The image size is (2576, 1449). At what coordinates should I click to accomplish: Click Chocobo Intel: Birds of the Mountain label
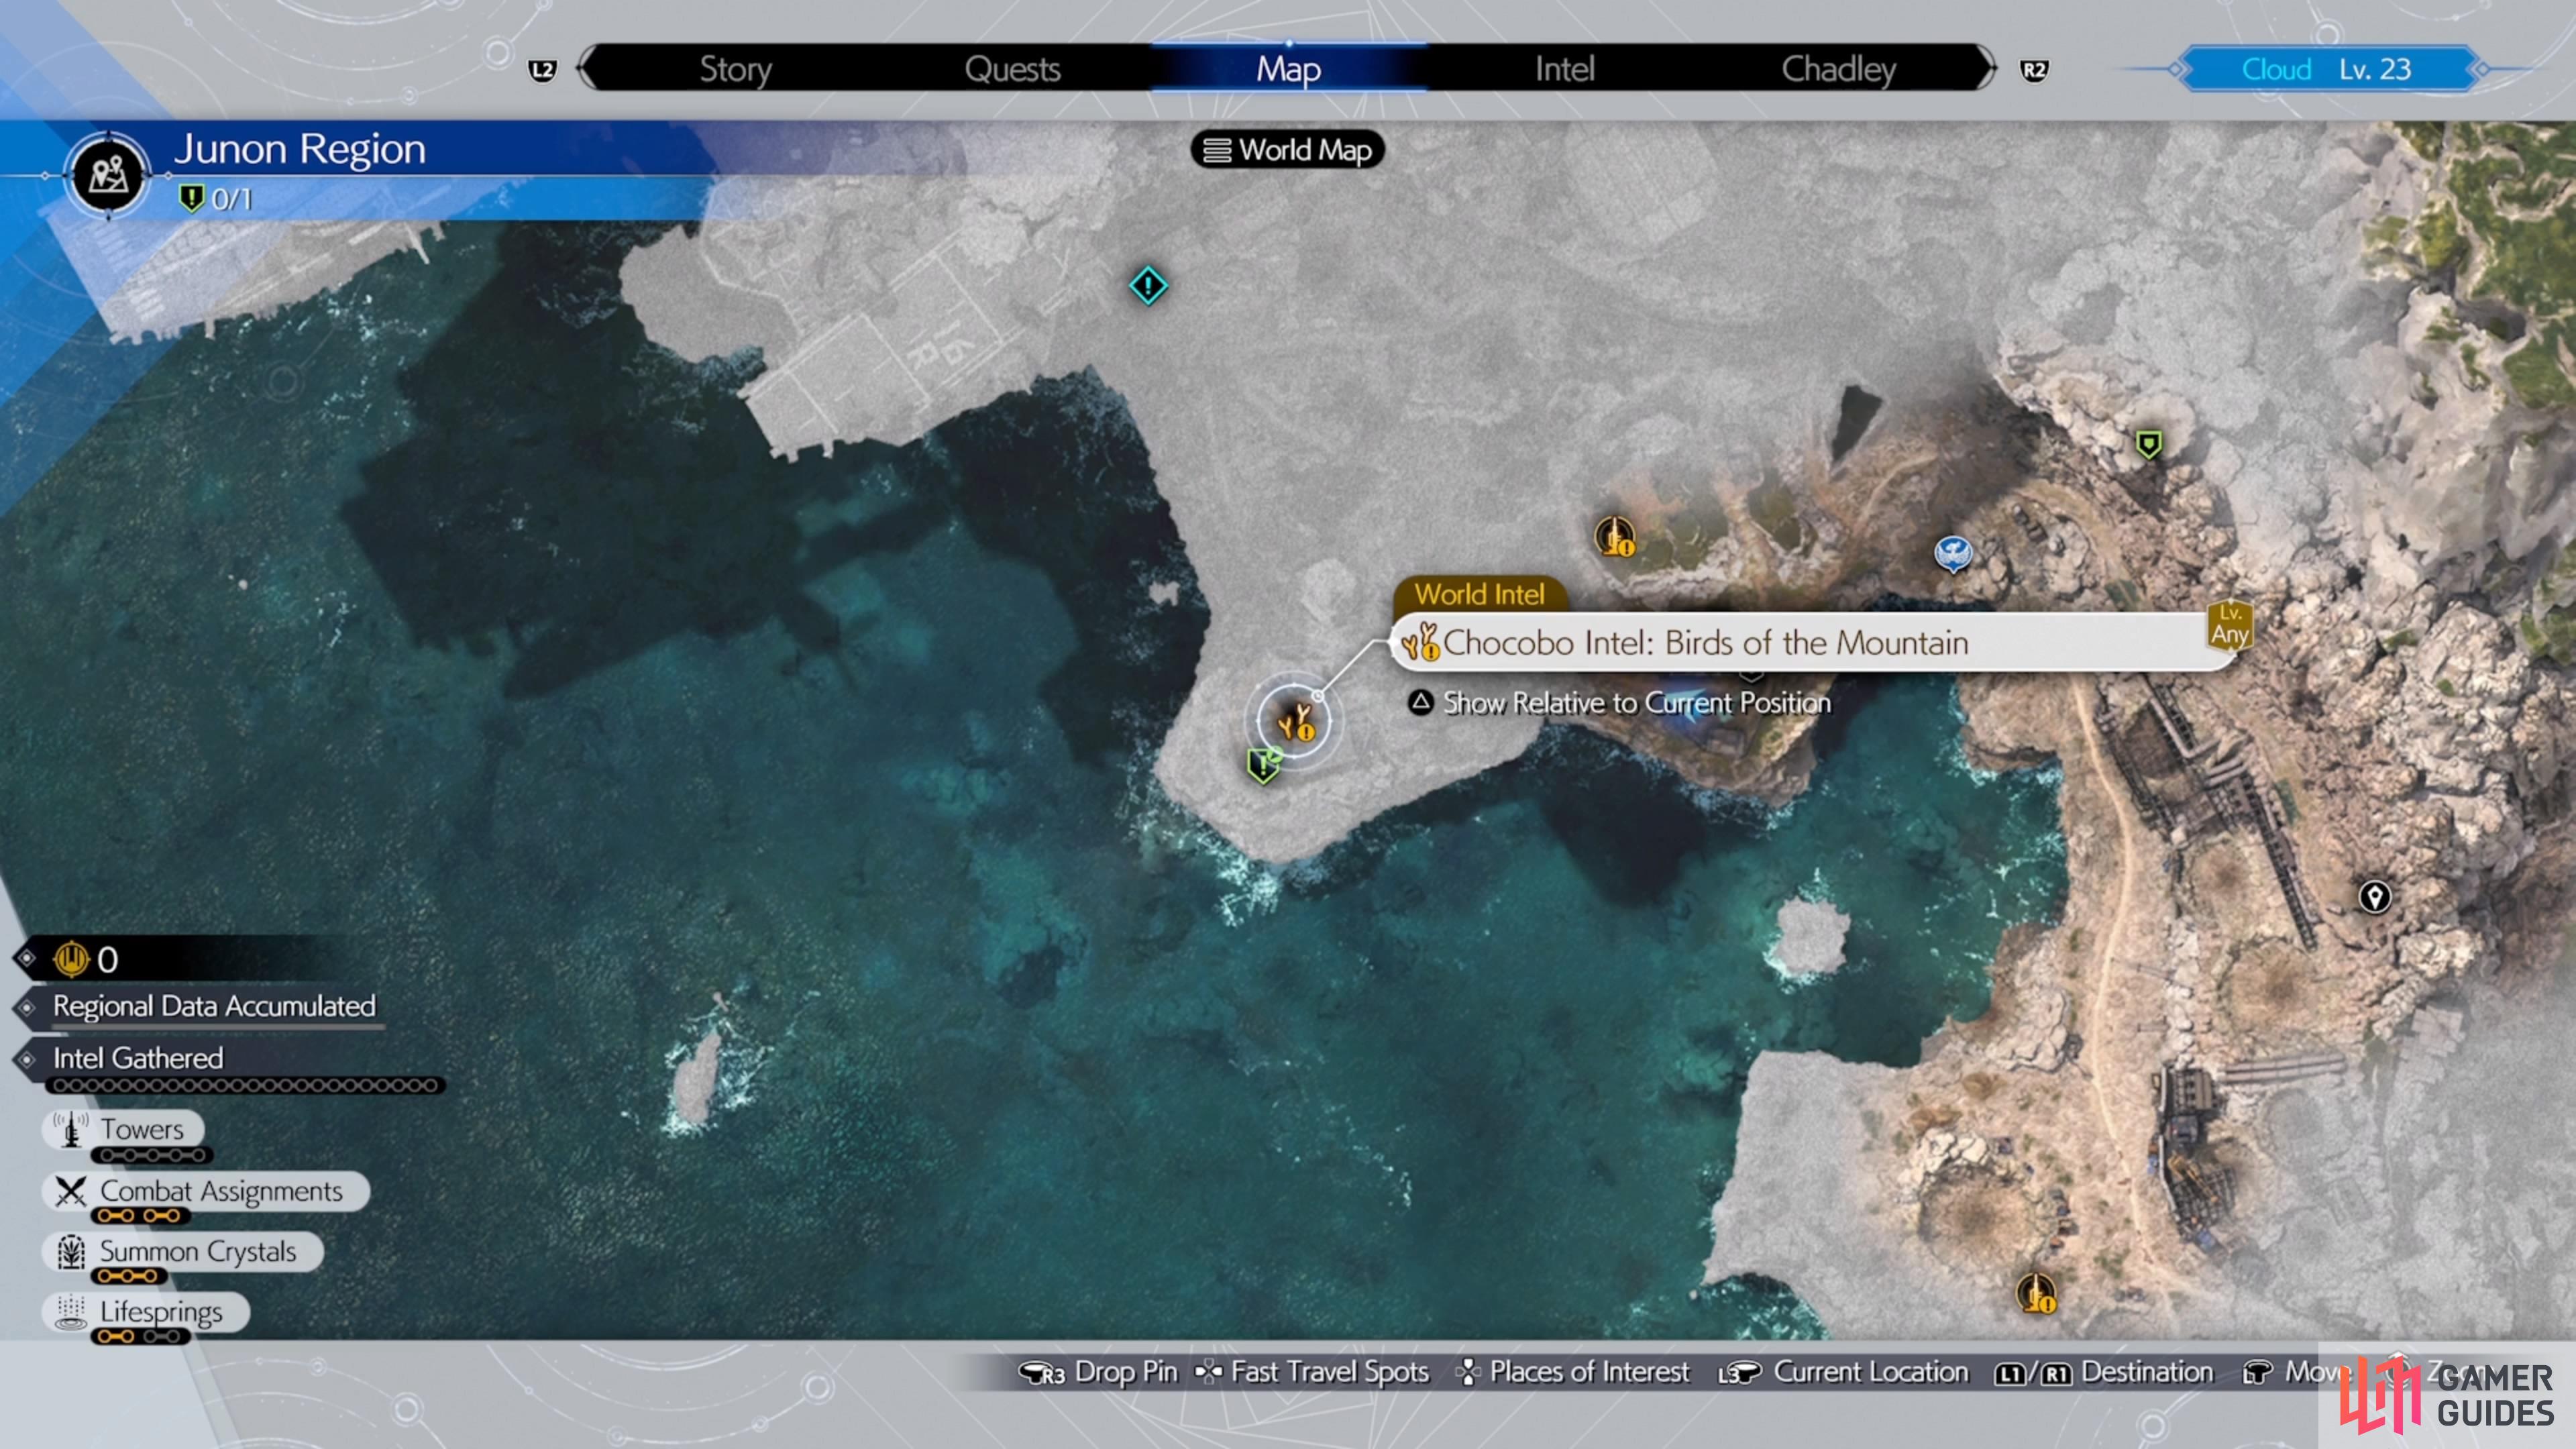click(x=1705, y=643)
